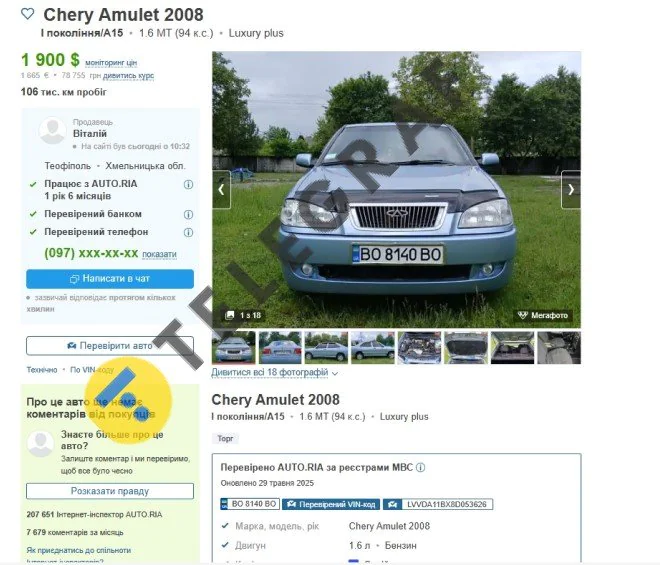Click info icon next to реєстрами МВС
The width and height of the screenshot is (660, 565).
pos(420,467)
